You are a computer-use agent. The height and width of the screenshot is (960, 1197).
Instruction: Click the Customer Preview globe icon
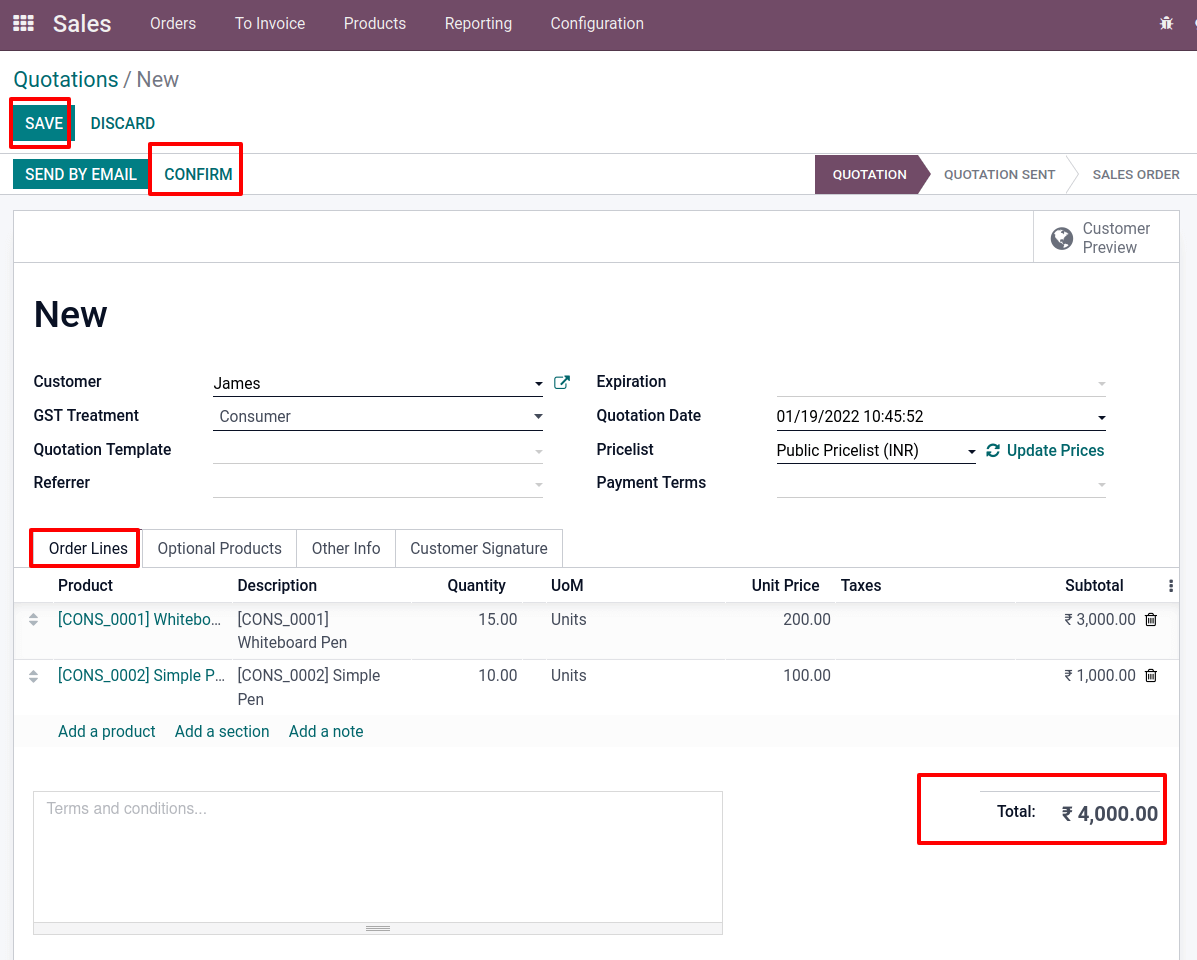[x=1061, y=238]
